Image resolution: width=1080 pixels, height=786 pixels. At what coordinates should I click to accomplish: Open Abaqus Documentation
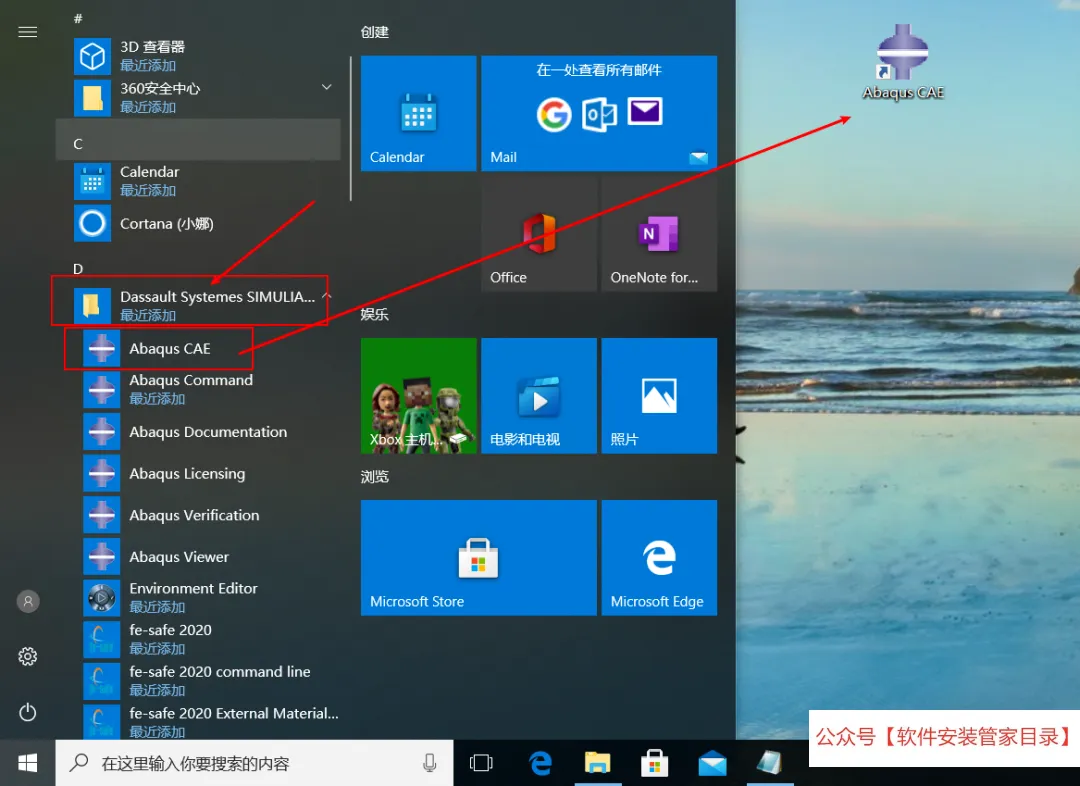198,432
